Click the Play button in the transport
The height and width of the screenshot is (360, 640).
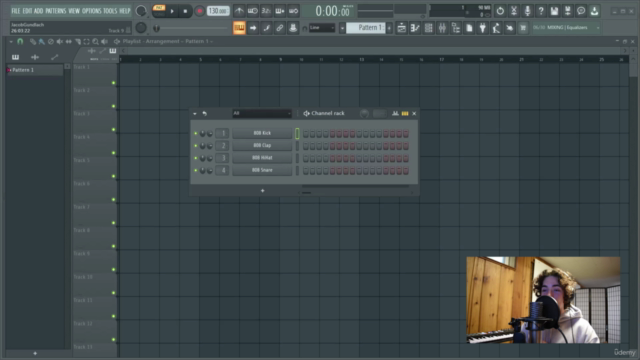coord(172,11)
